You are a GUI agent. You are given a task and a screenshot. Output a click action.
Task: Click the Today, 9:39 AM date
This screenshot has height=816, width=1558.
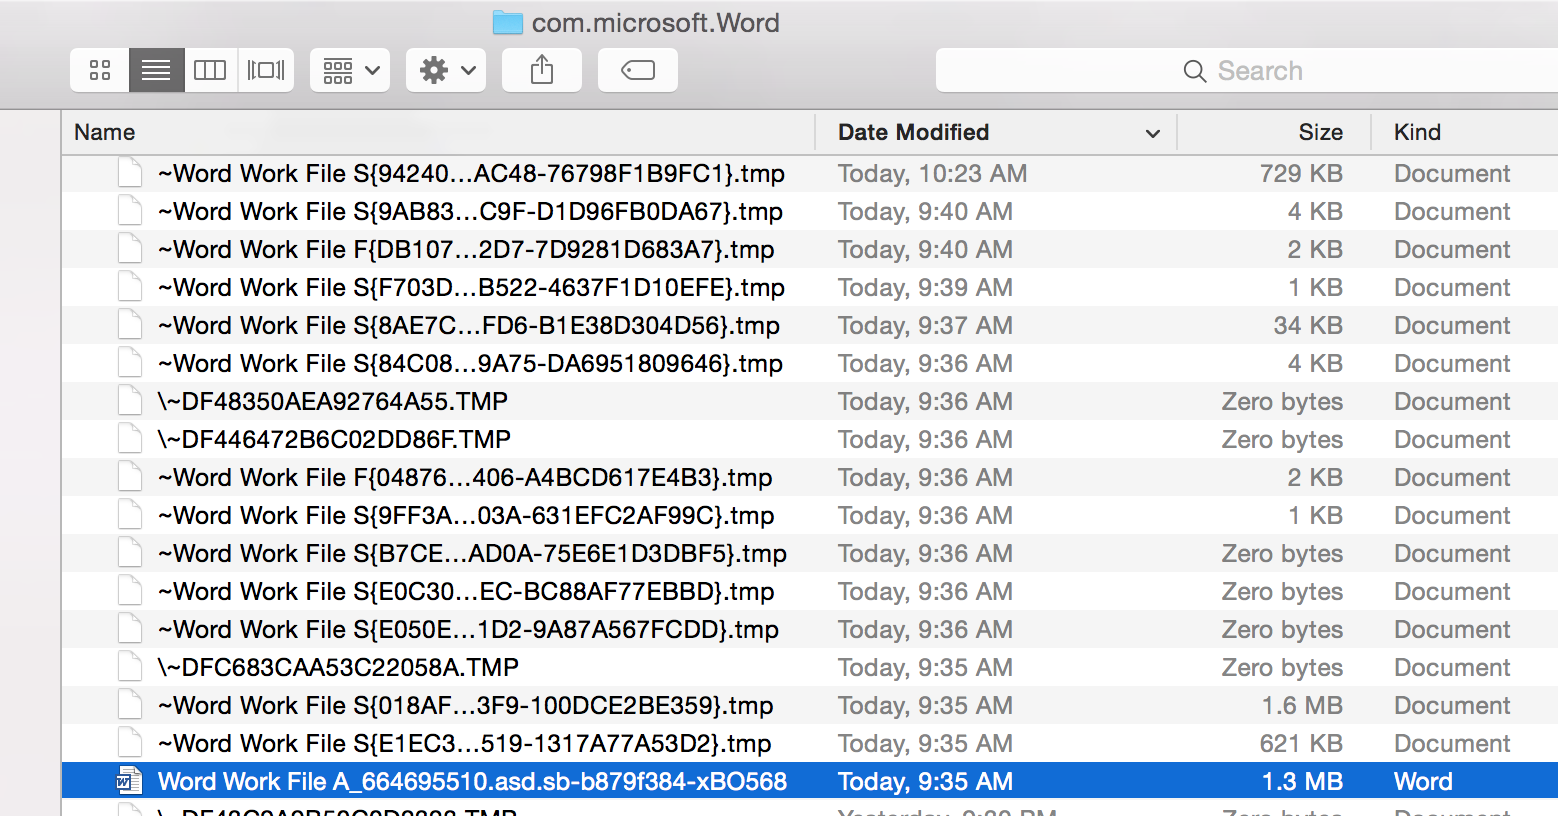(926, 288)
